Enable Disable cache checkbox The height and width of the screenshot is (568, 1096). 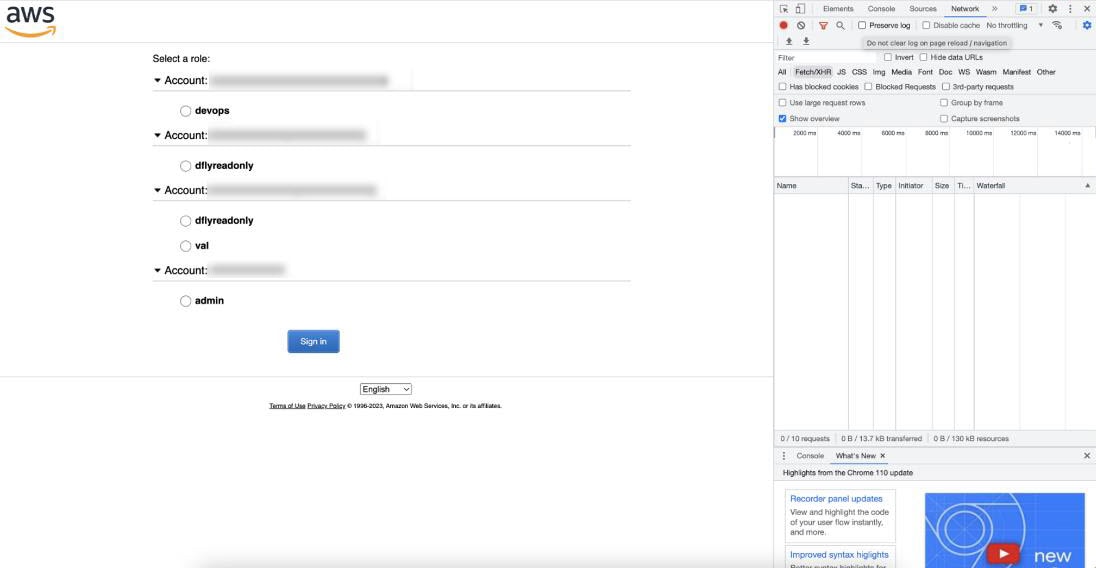point(926,25)
